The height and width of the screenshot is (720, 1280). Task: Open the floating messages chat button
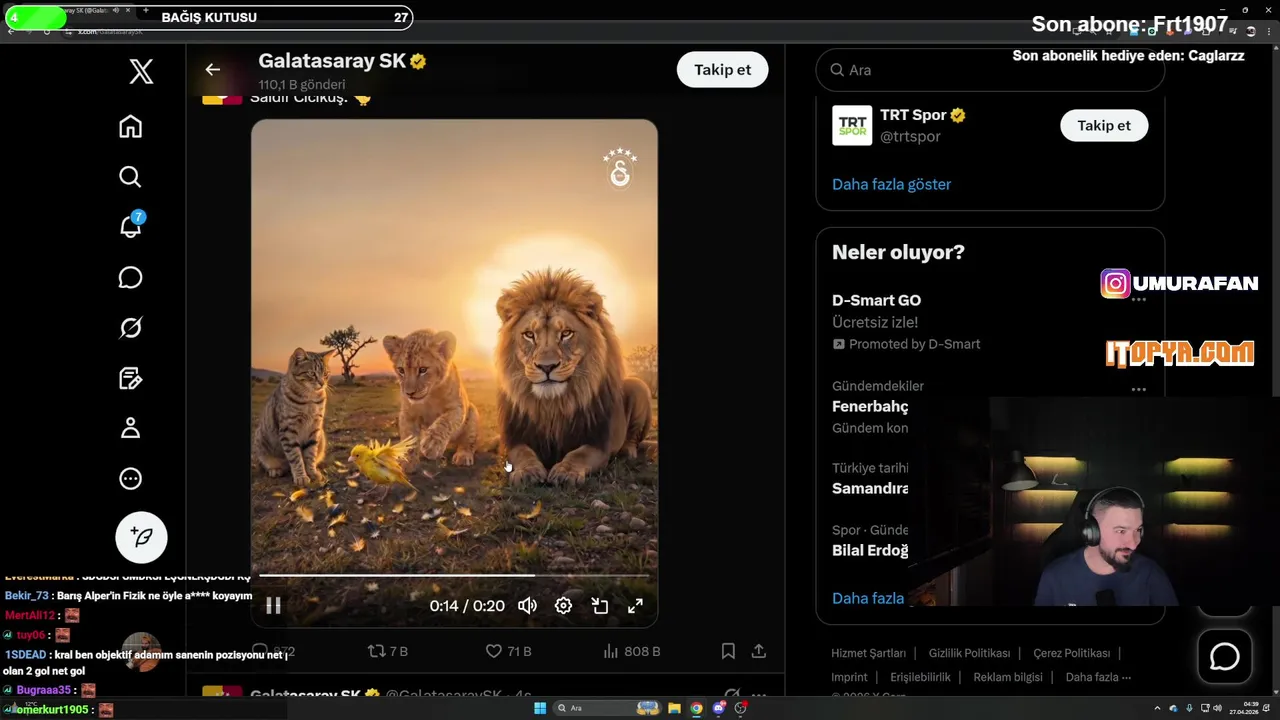pos(1224,656)
